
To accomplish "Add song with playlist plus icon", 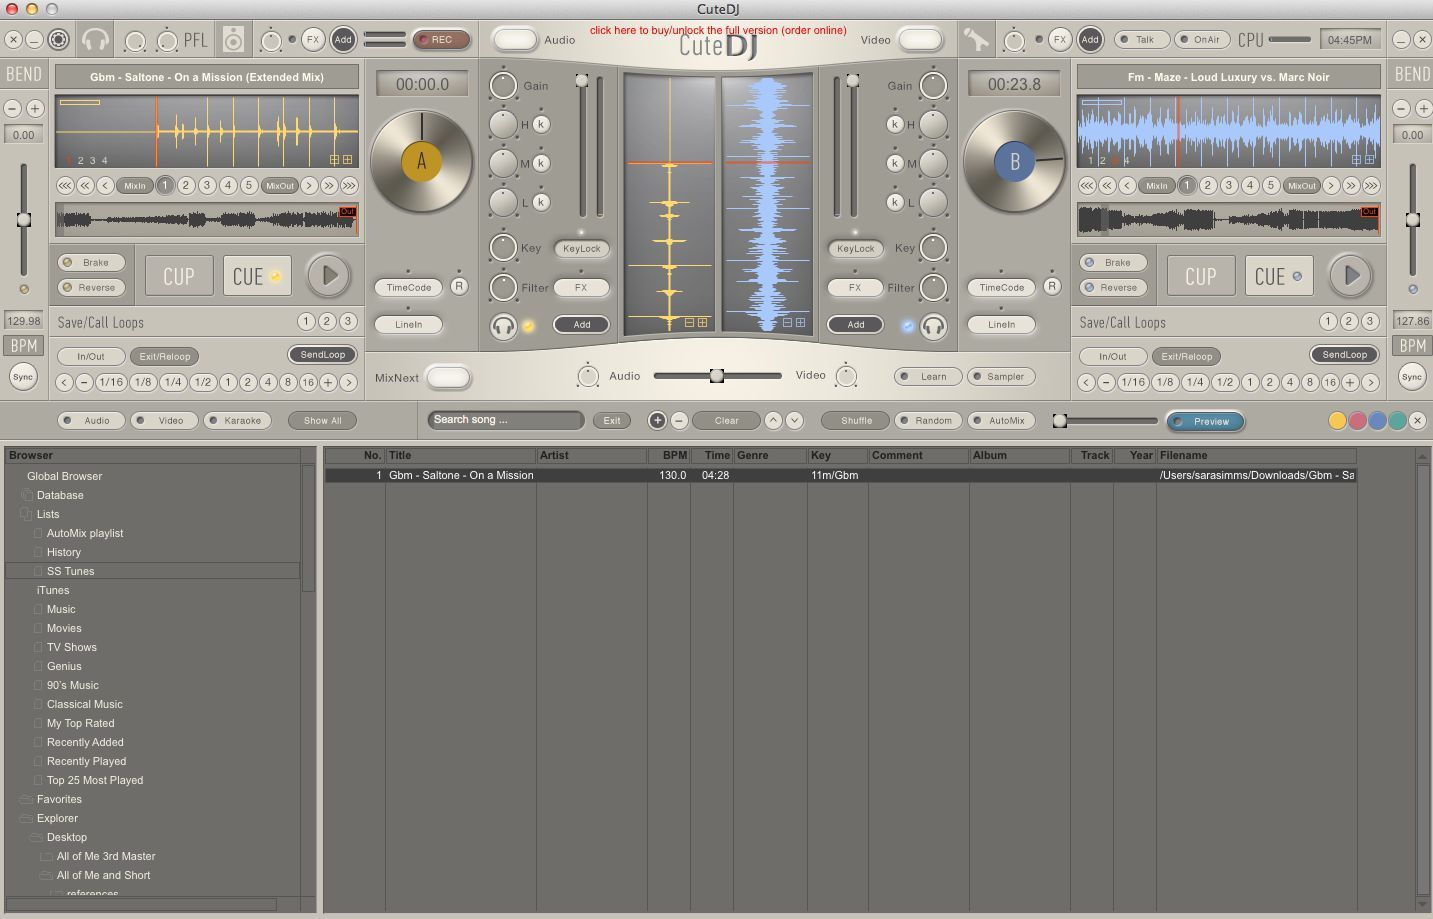I will (657, 420).
